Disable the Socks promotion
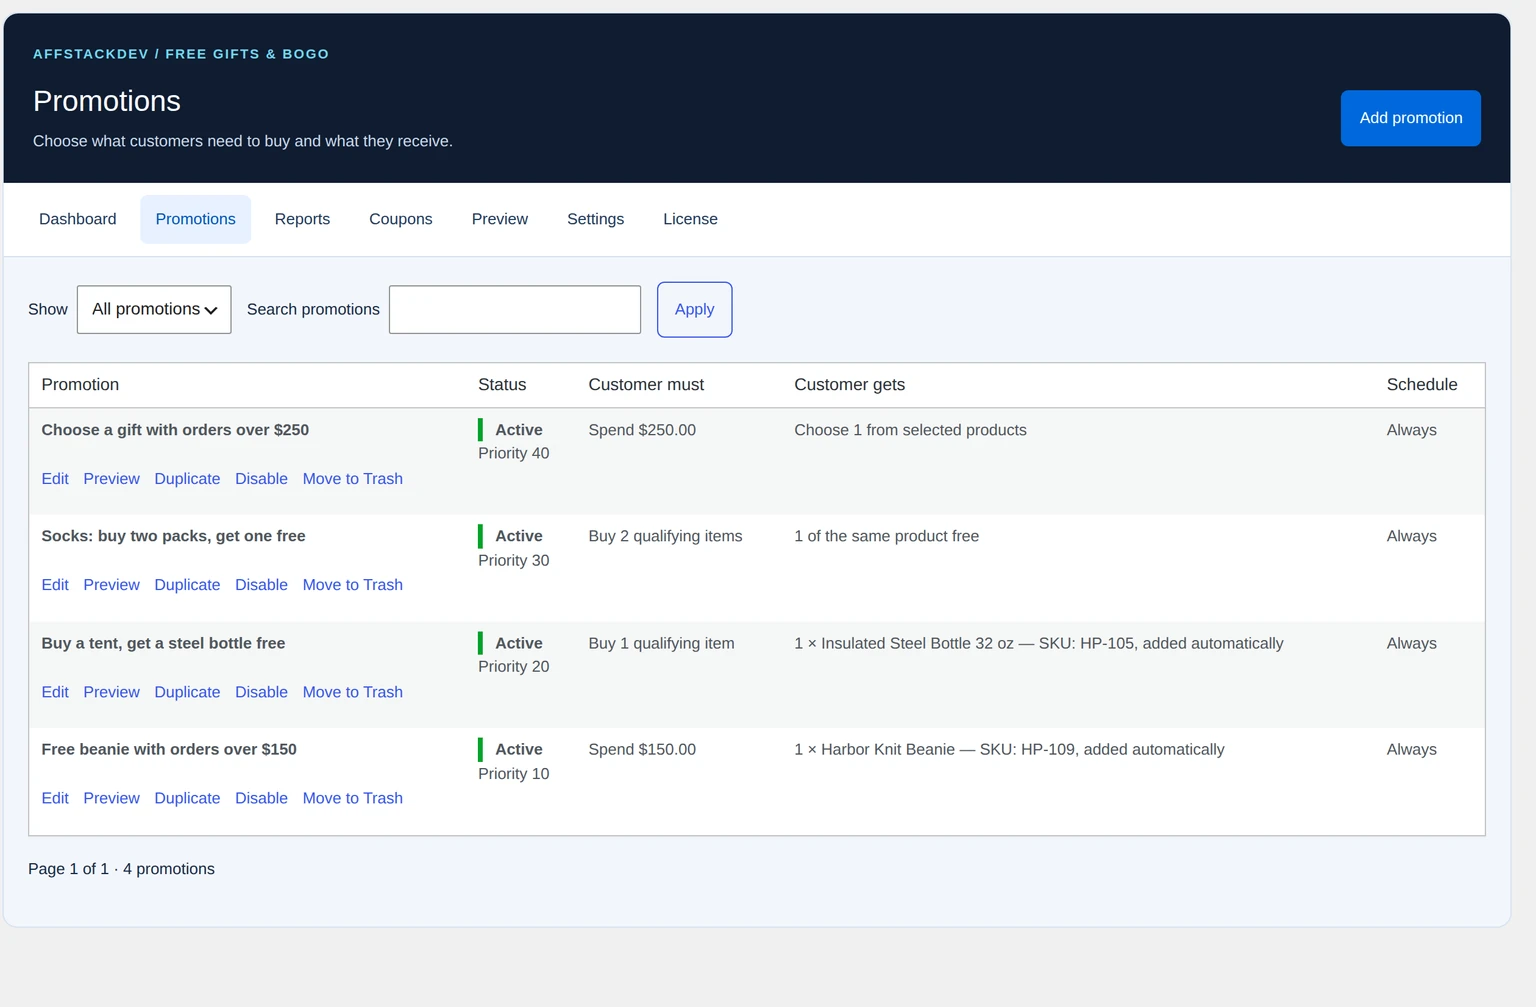The height and width of the screenshot is (1007, 1536). (261, 585)
